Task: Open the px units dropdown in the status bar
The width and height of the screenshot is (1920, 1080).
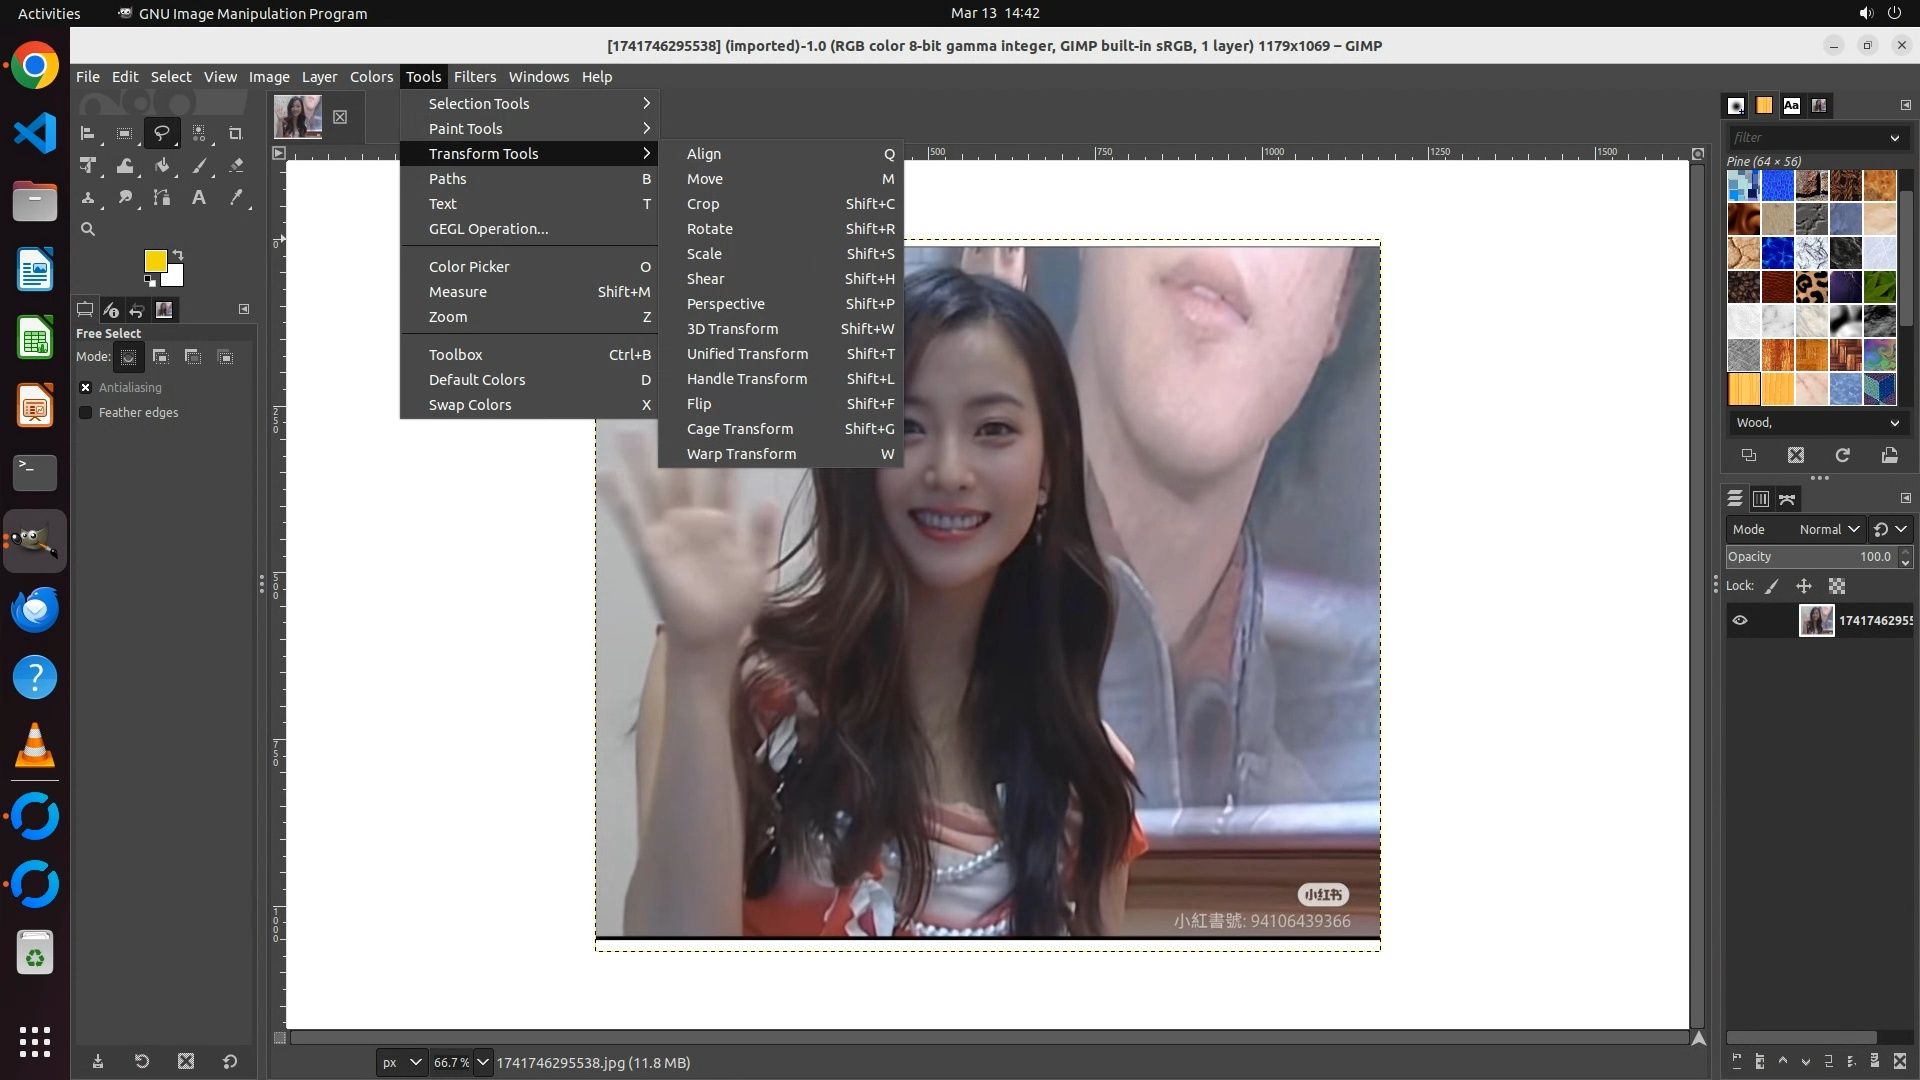Action: 402,1063
